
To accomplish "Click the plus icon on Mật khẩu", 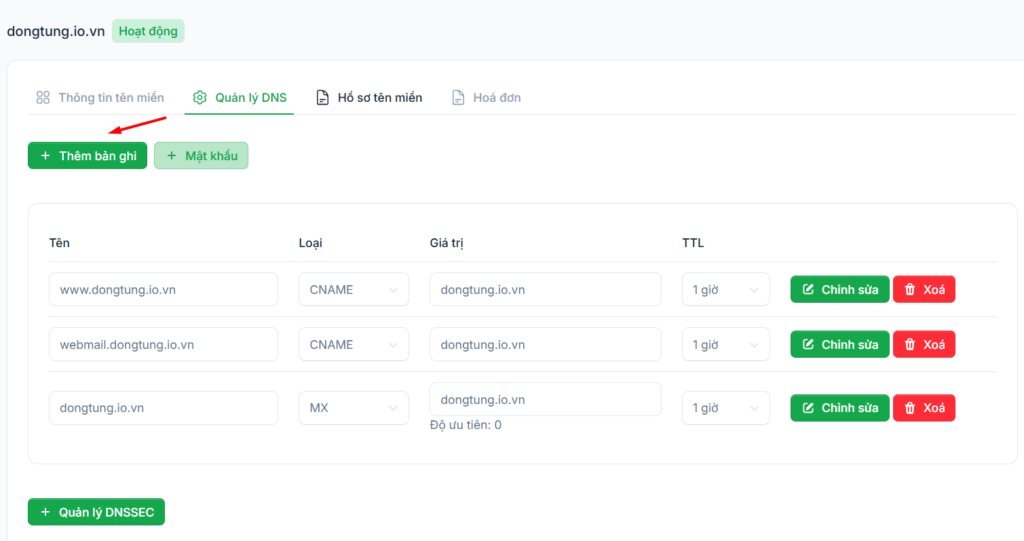I will click(x=172, y=156).
